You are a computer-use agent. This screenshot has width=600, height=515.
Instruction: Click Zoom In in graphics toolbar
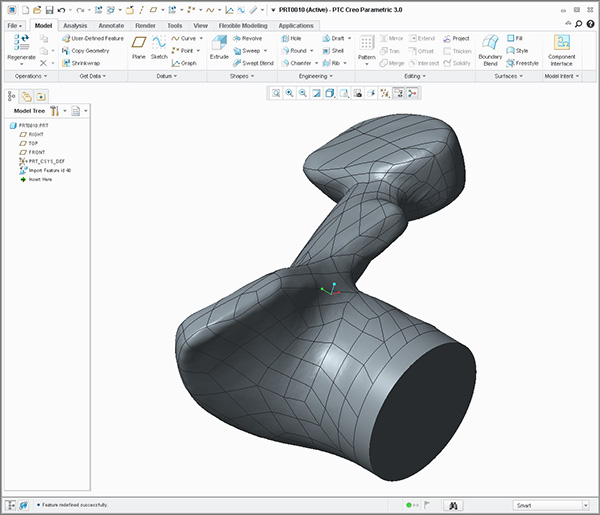tap(289, 93)
